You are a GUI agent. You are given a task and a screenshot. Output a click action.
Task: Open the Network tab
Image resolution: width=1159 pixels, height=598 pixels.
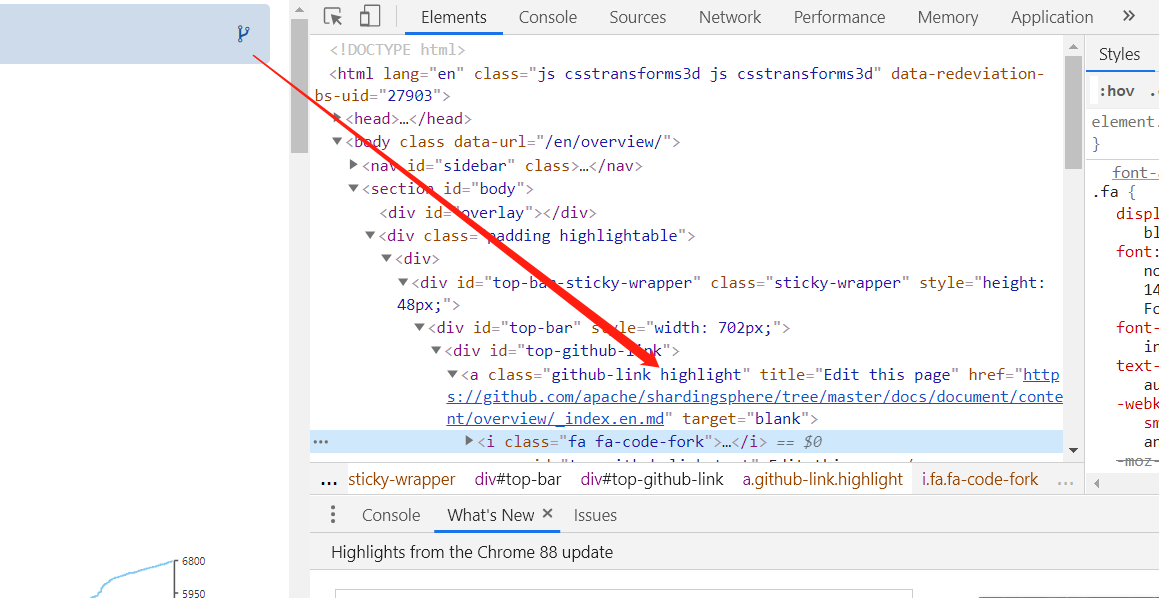730,17
